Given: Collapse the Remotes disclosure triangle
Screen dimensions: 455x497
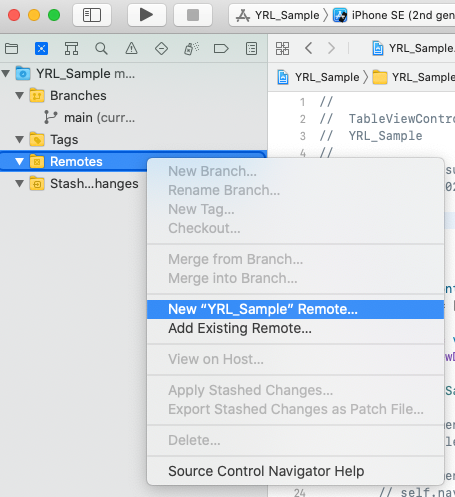Looking at the screenshot, I should pos(20,162).
